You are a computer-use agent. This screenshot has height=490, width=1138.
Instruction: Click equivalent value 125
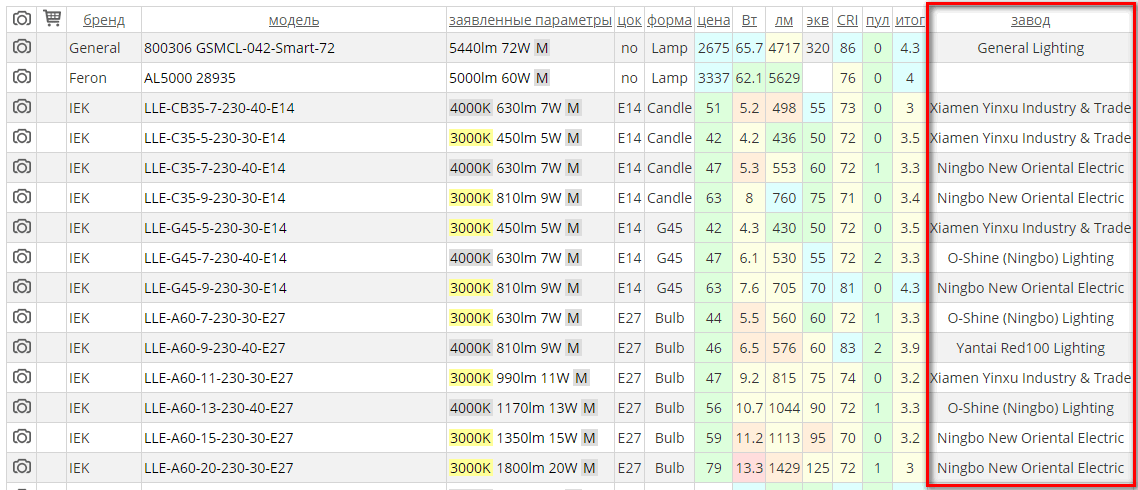pyautogui.click(x=818, y=468)
